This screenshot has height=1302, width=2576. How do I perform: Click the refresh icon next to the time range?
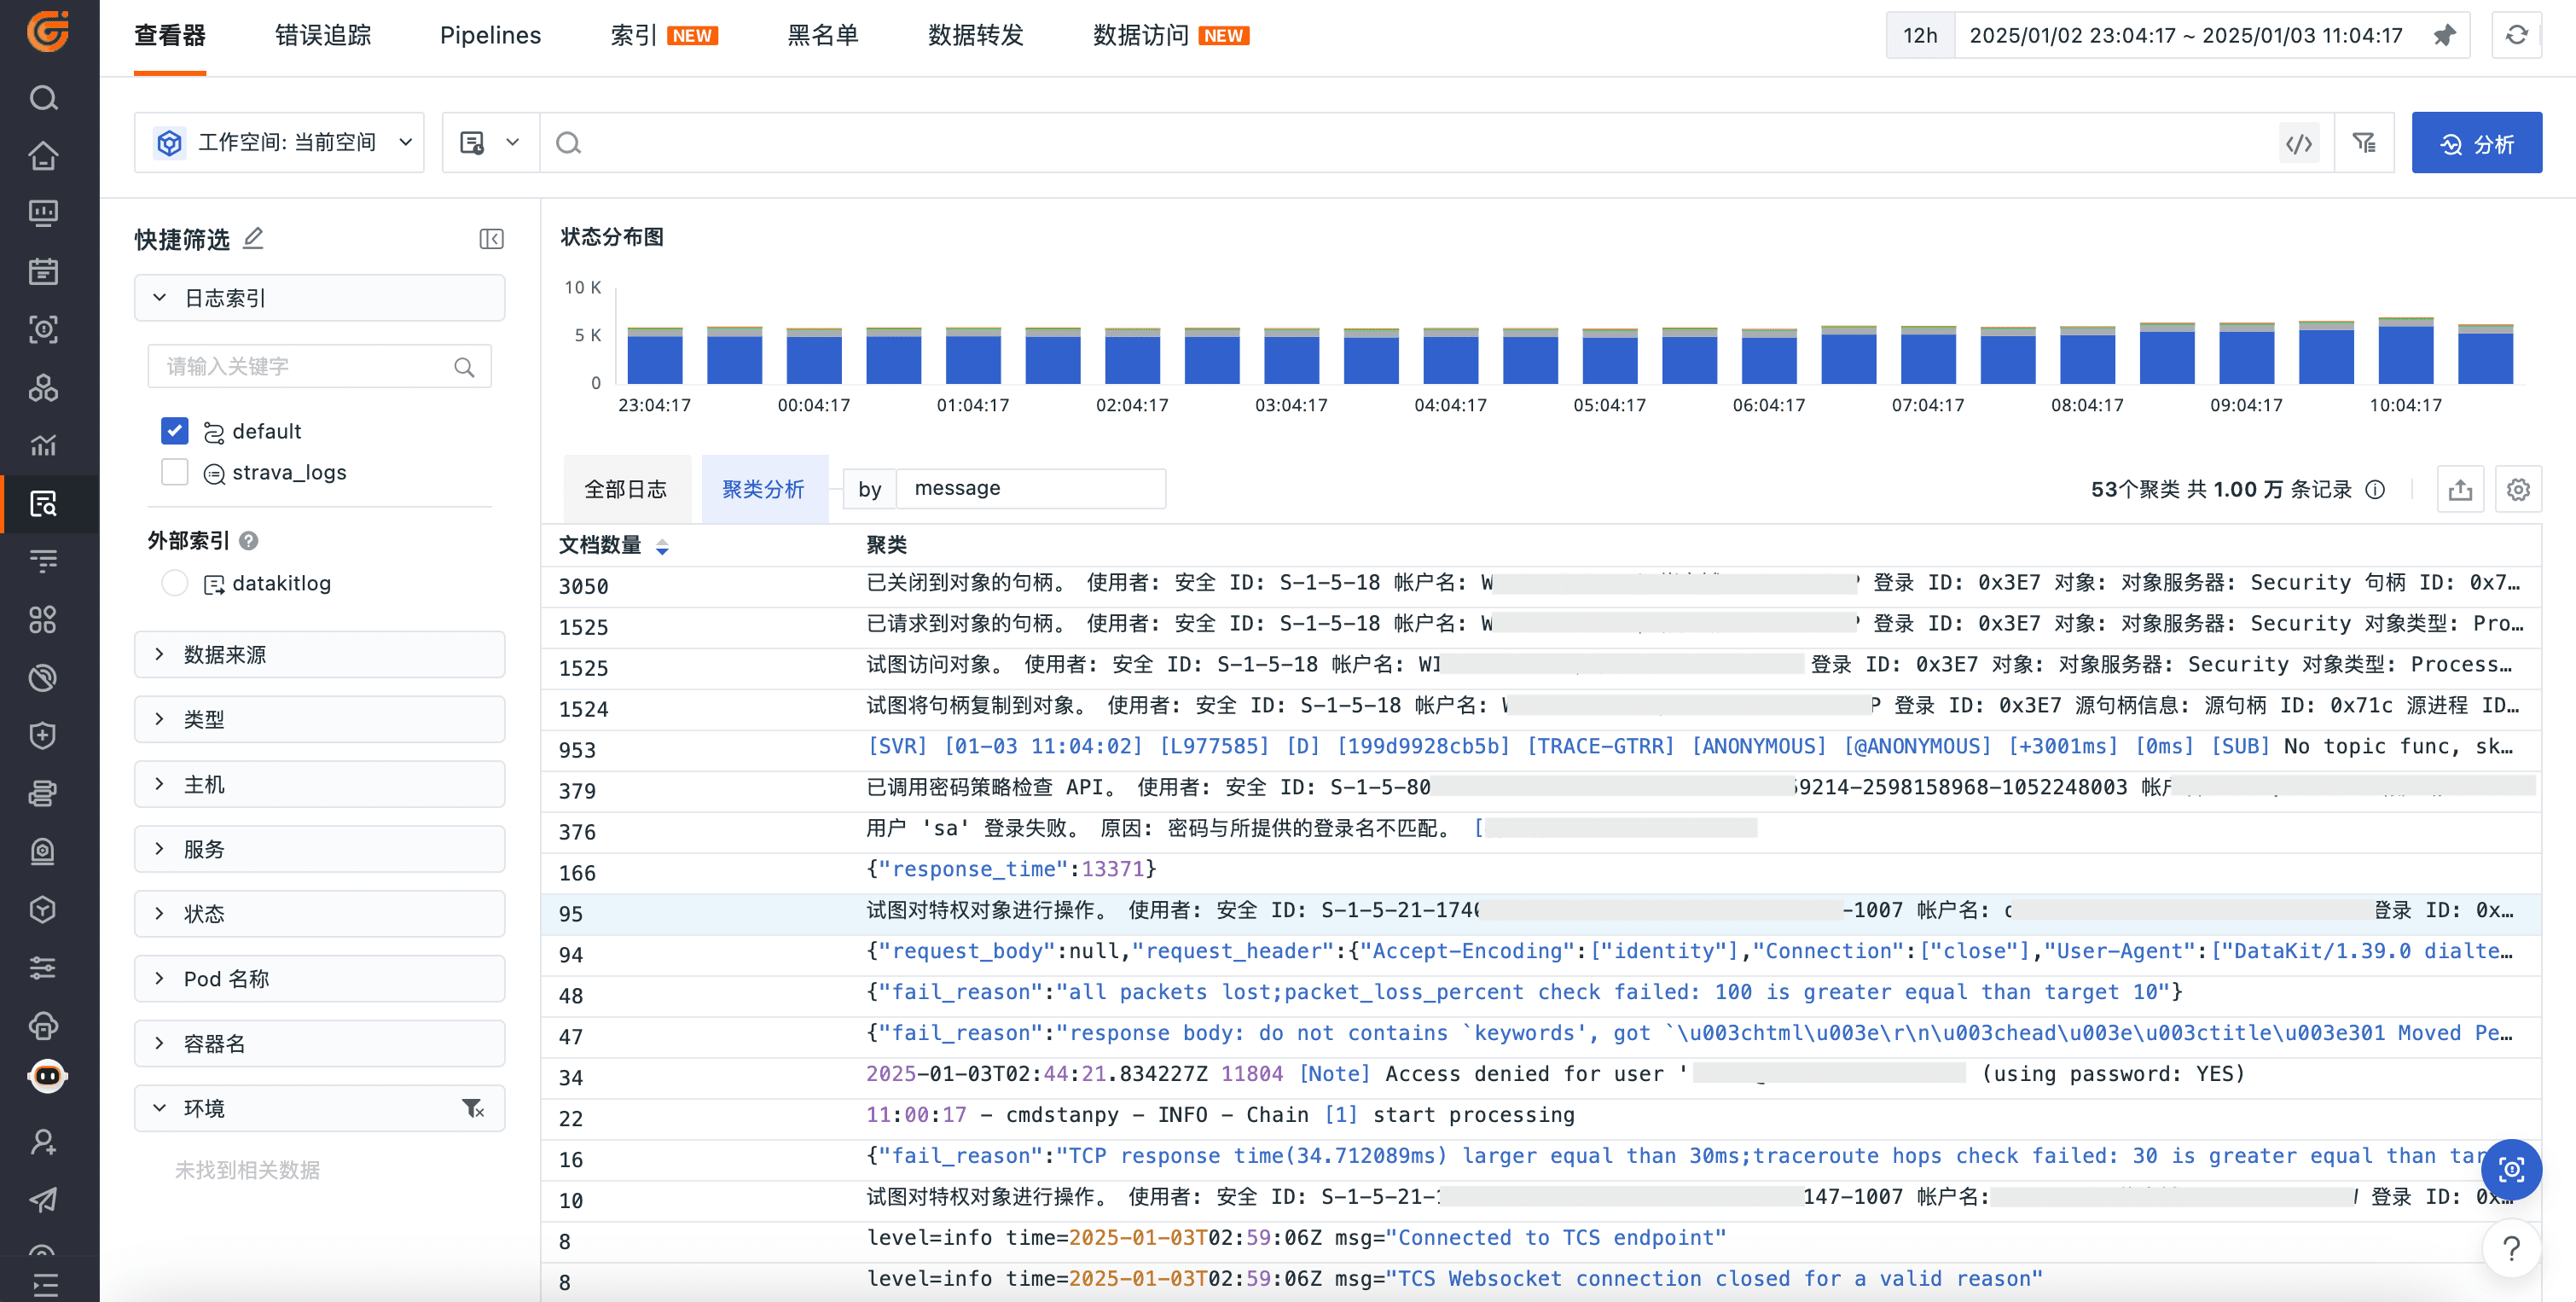pos(2516,36)
